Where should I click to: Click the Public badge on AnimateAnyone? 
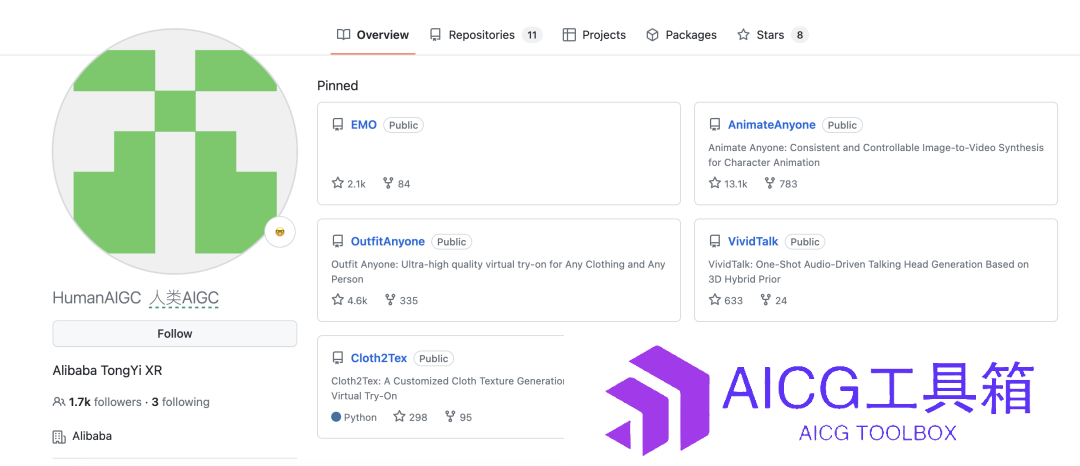[842, 125]
